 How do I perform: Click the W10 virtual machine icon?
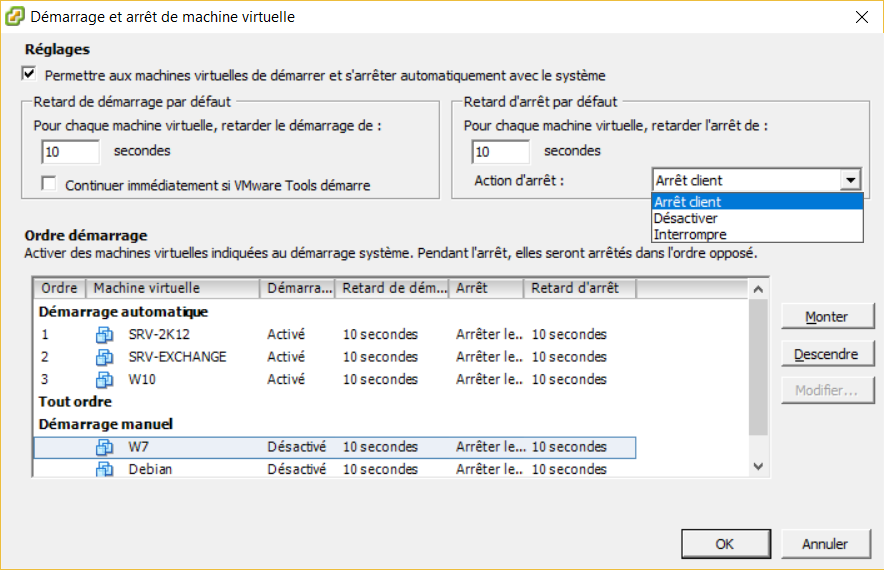[104, 380]
